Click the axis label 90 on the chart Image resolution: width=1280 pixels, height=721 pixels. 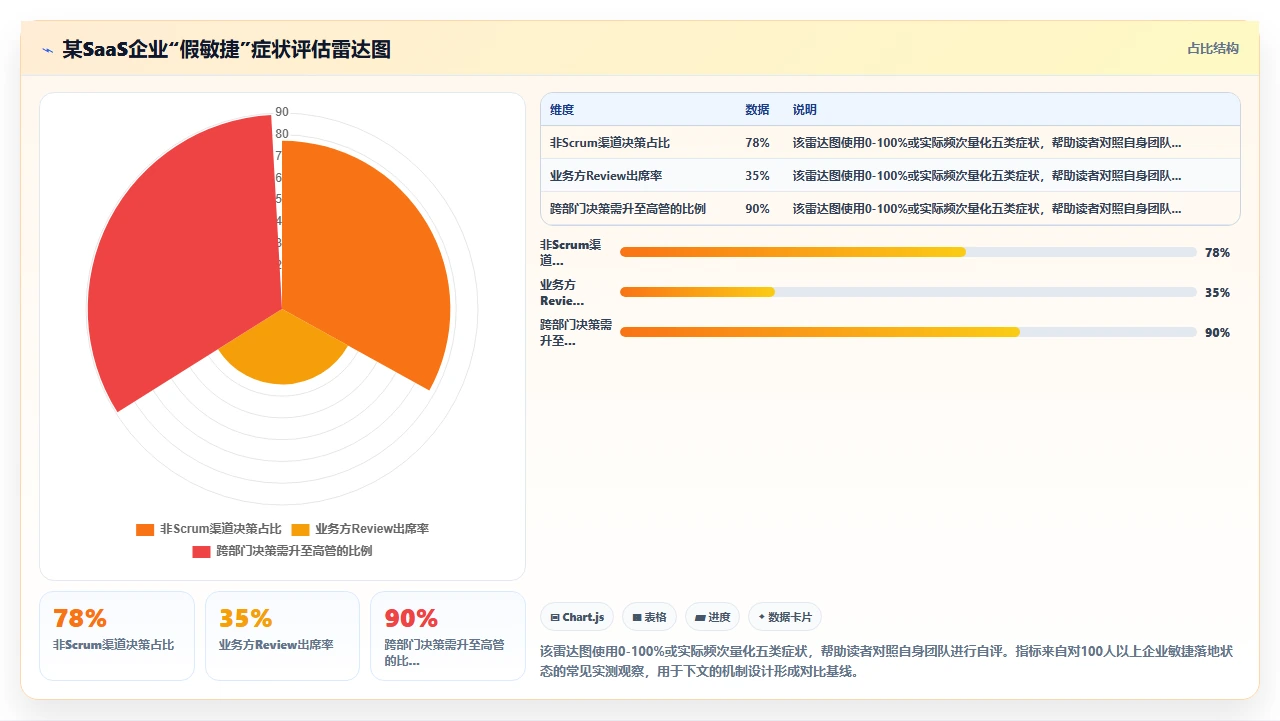tap(282, 112)
